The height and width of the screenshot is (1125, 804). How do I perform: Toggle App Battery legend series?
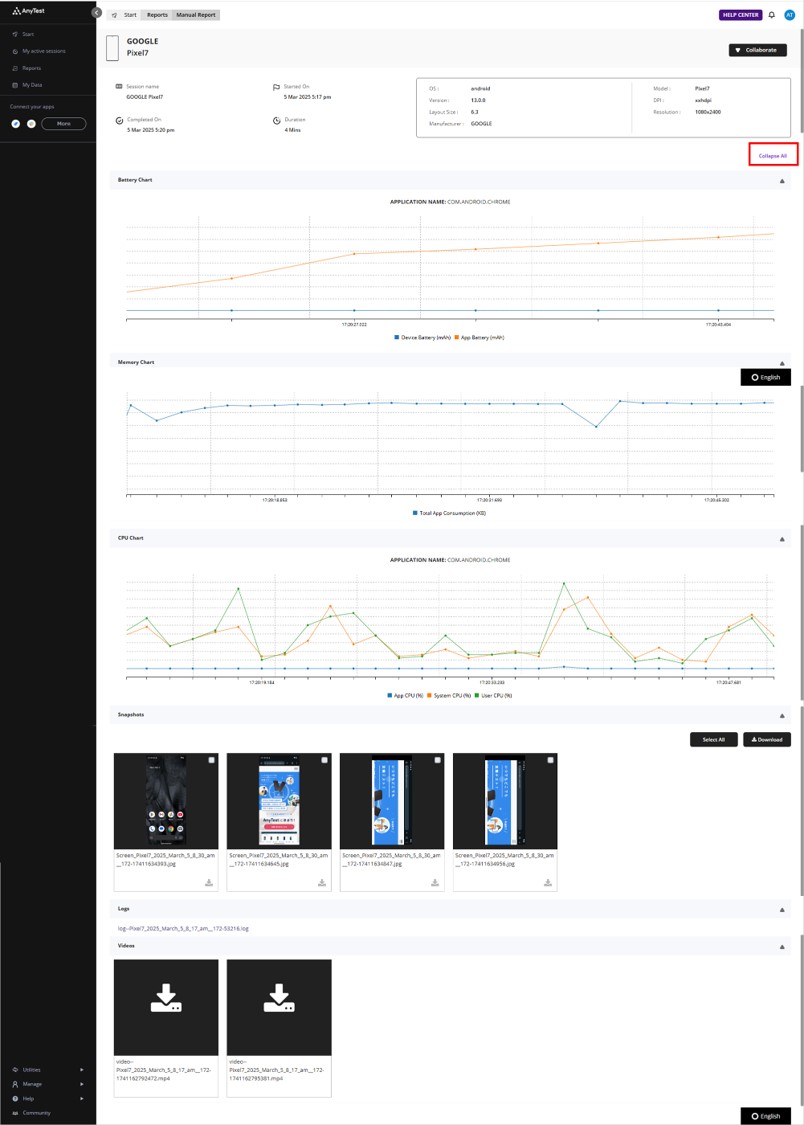coord(479,337)
